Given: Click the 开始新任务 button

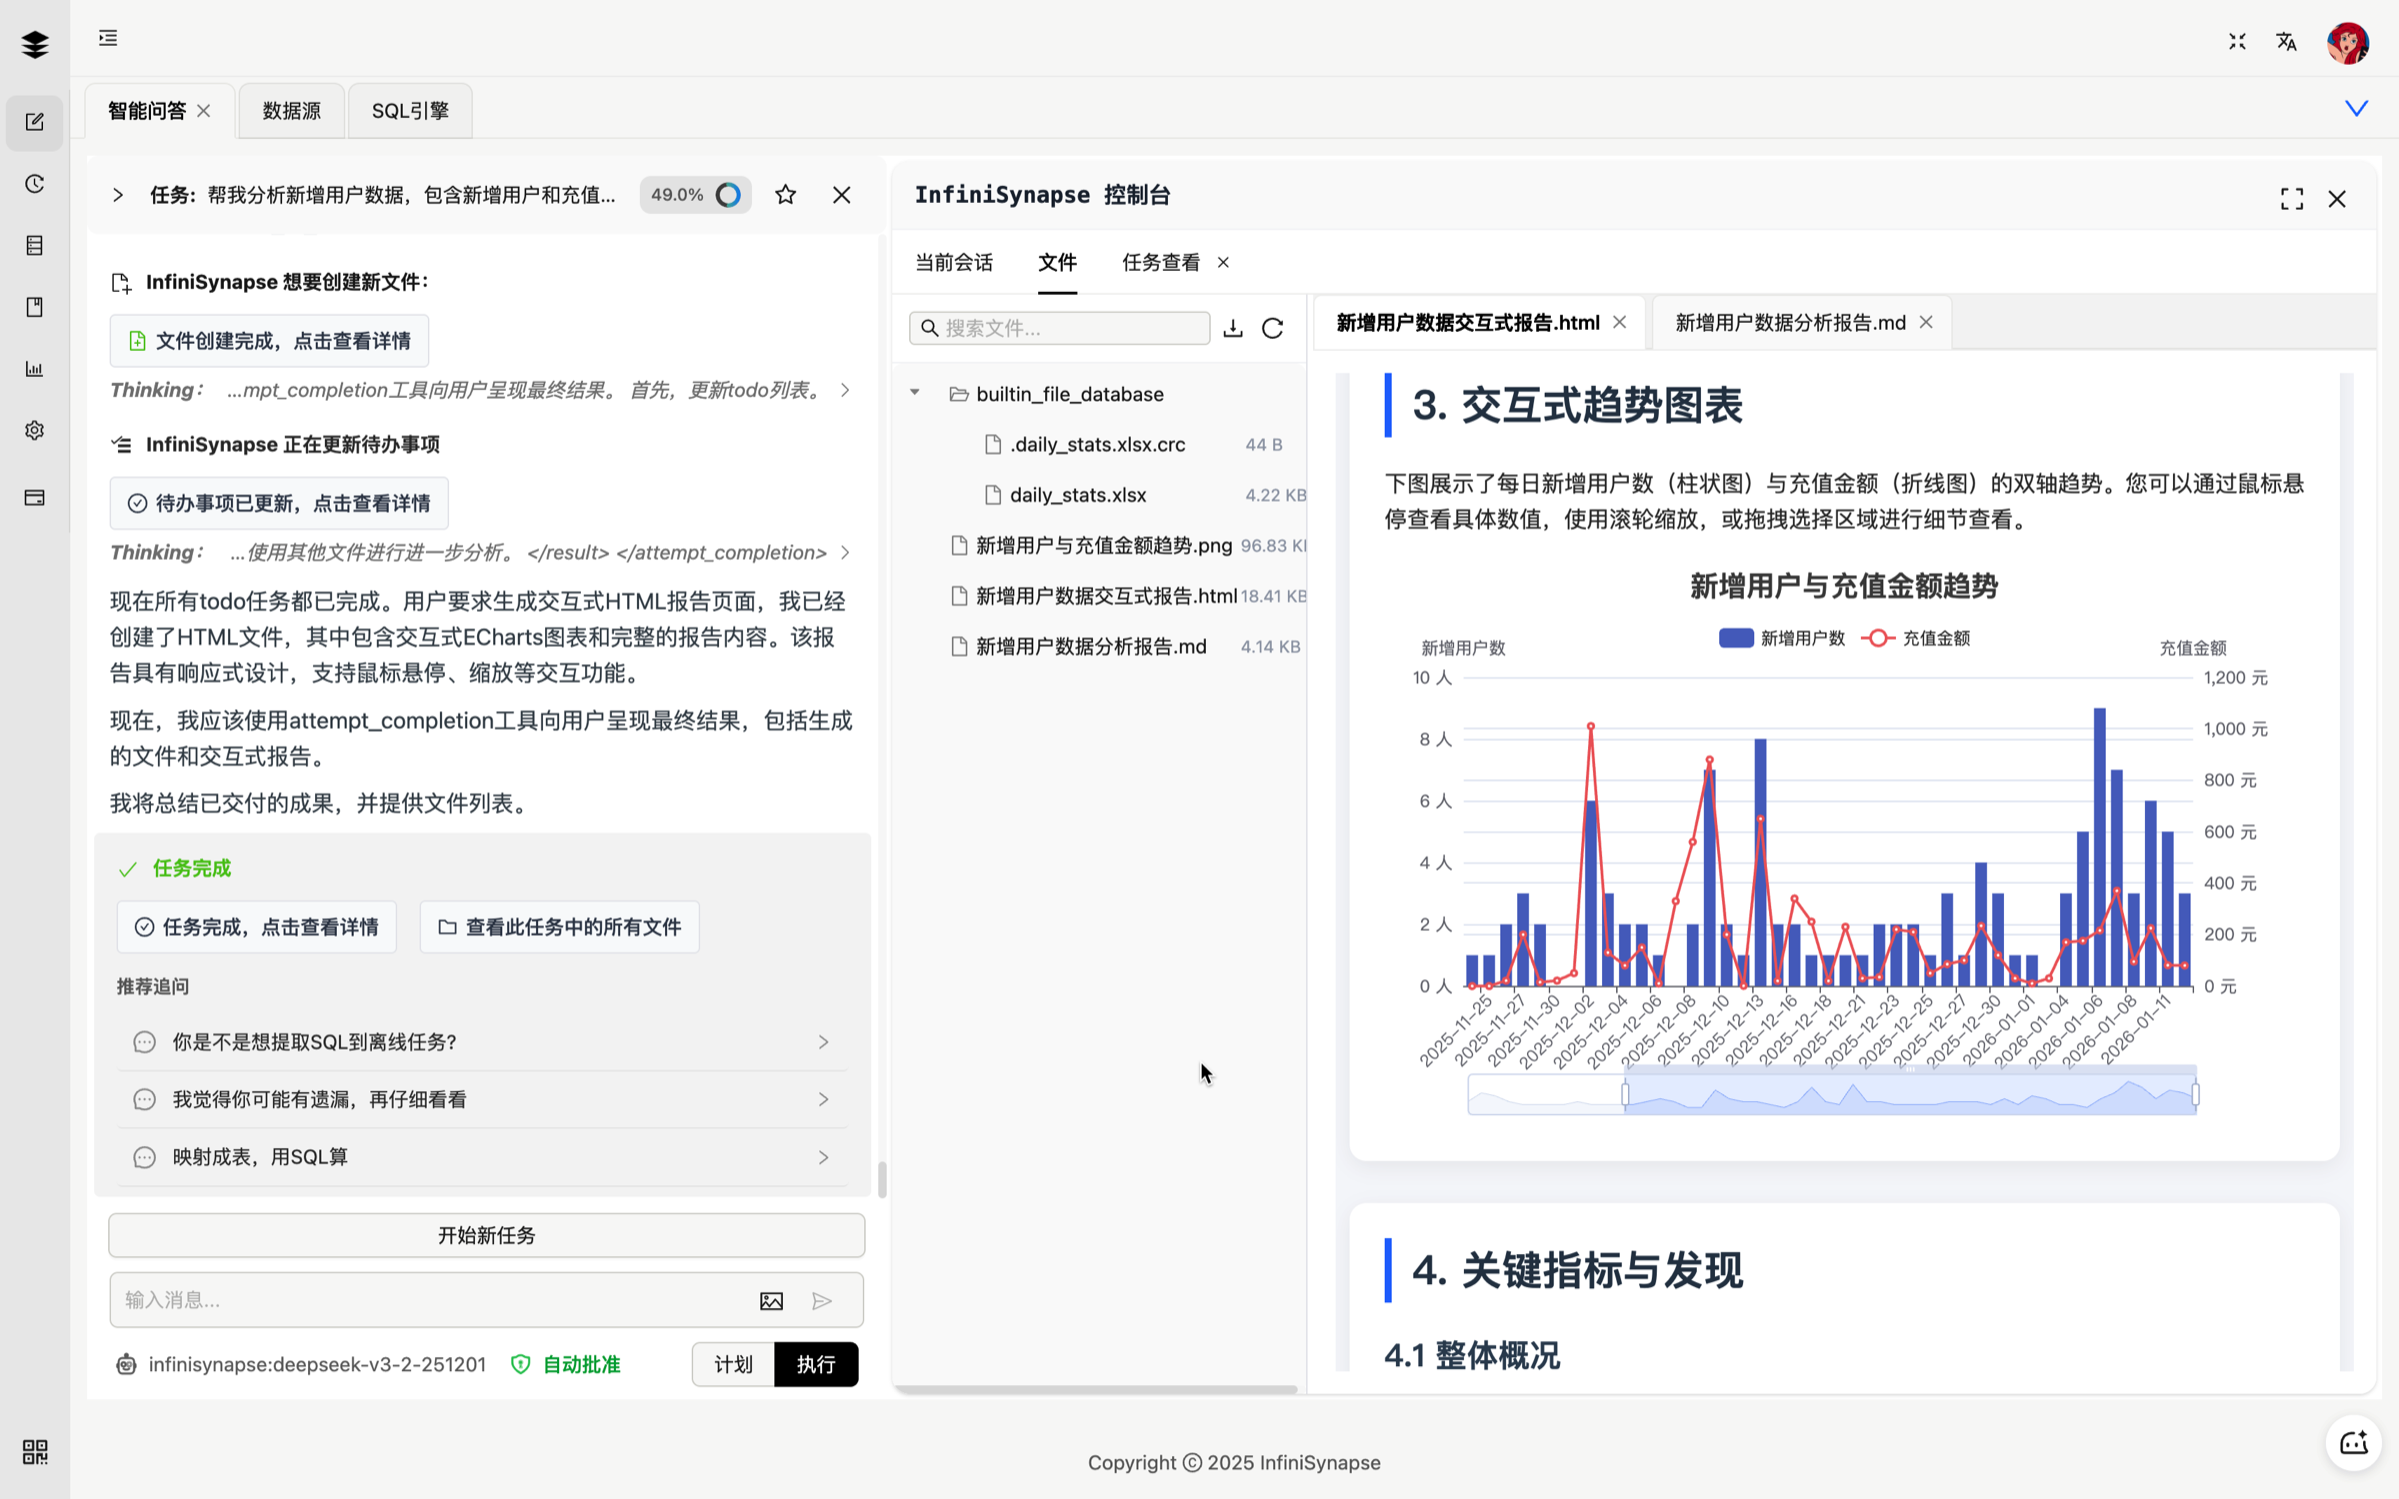Looking at the screenshot, I should (486, 1235).
